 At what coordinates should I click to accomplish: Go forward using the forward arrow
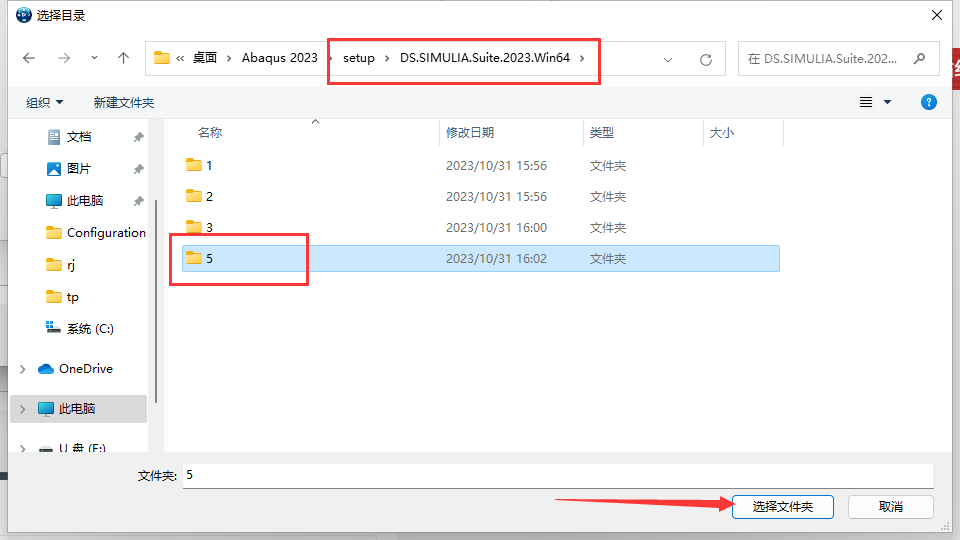coord(64,58)
